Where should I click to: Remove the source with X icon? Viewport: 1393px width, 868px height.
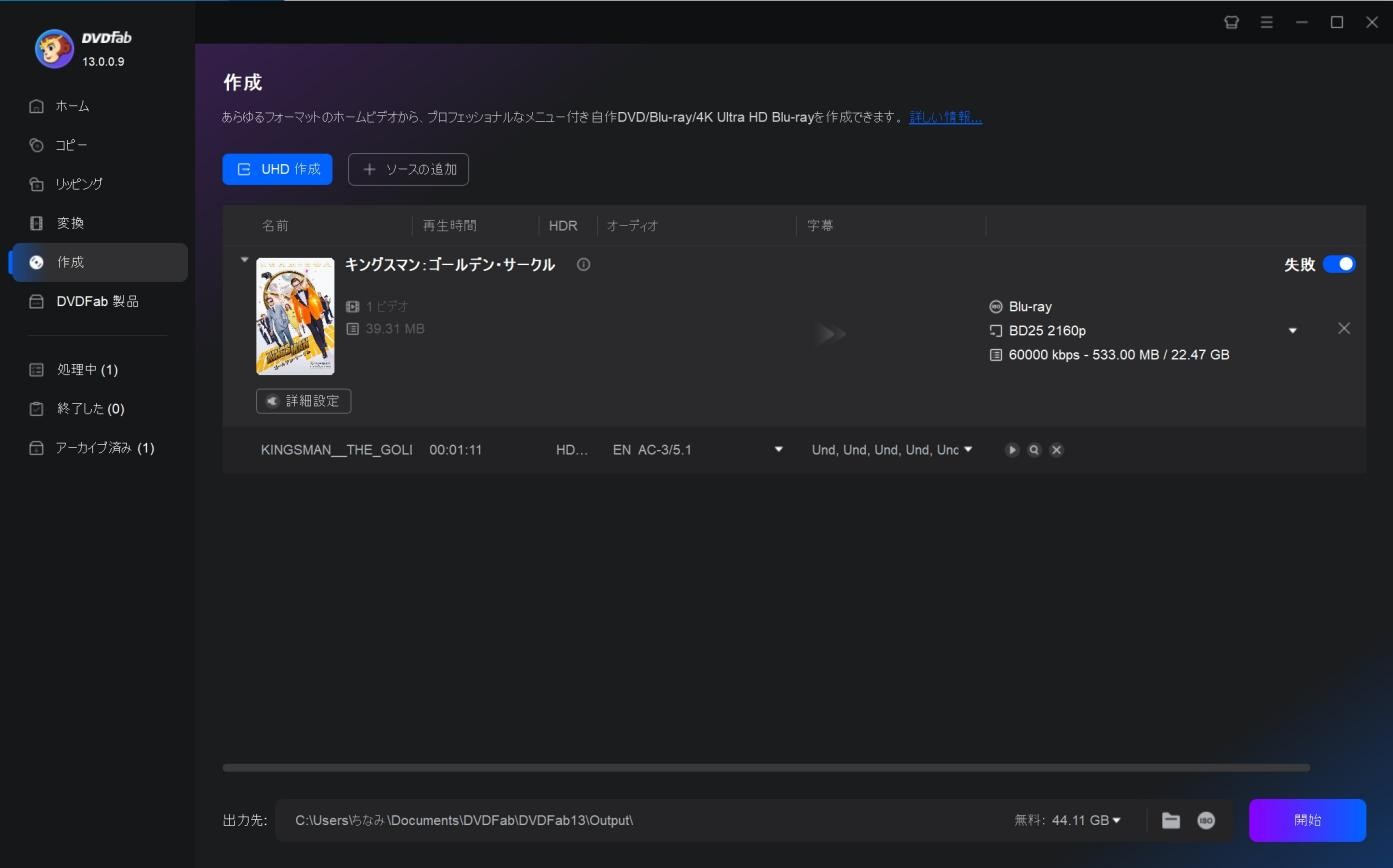tap(1344, 328)
